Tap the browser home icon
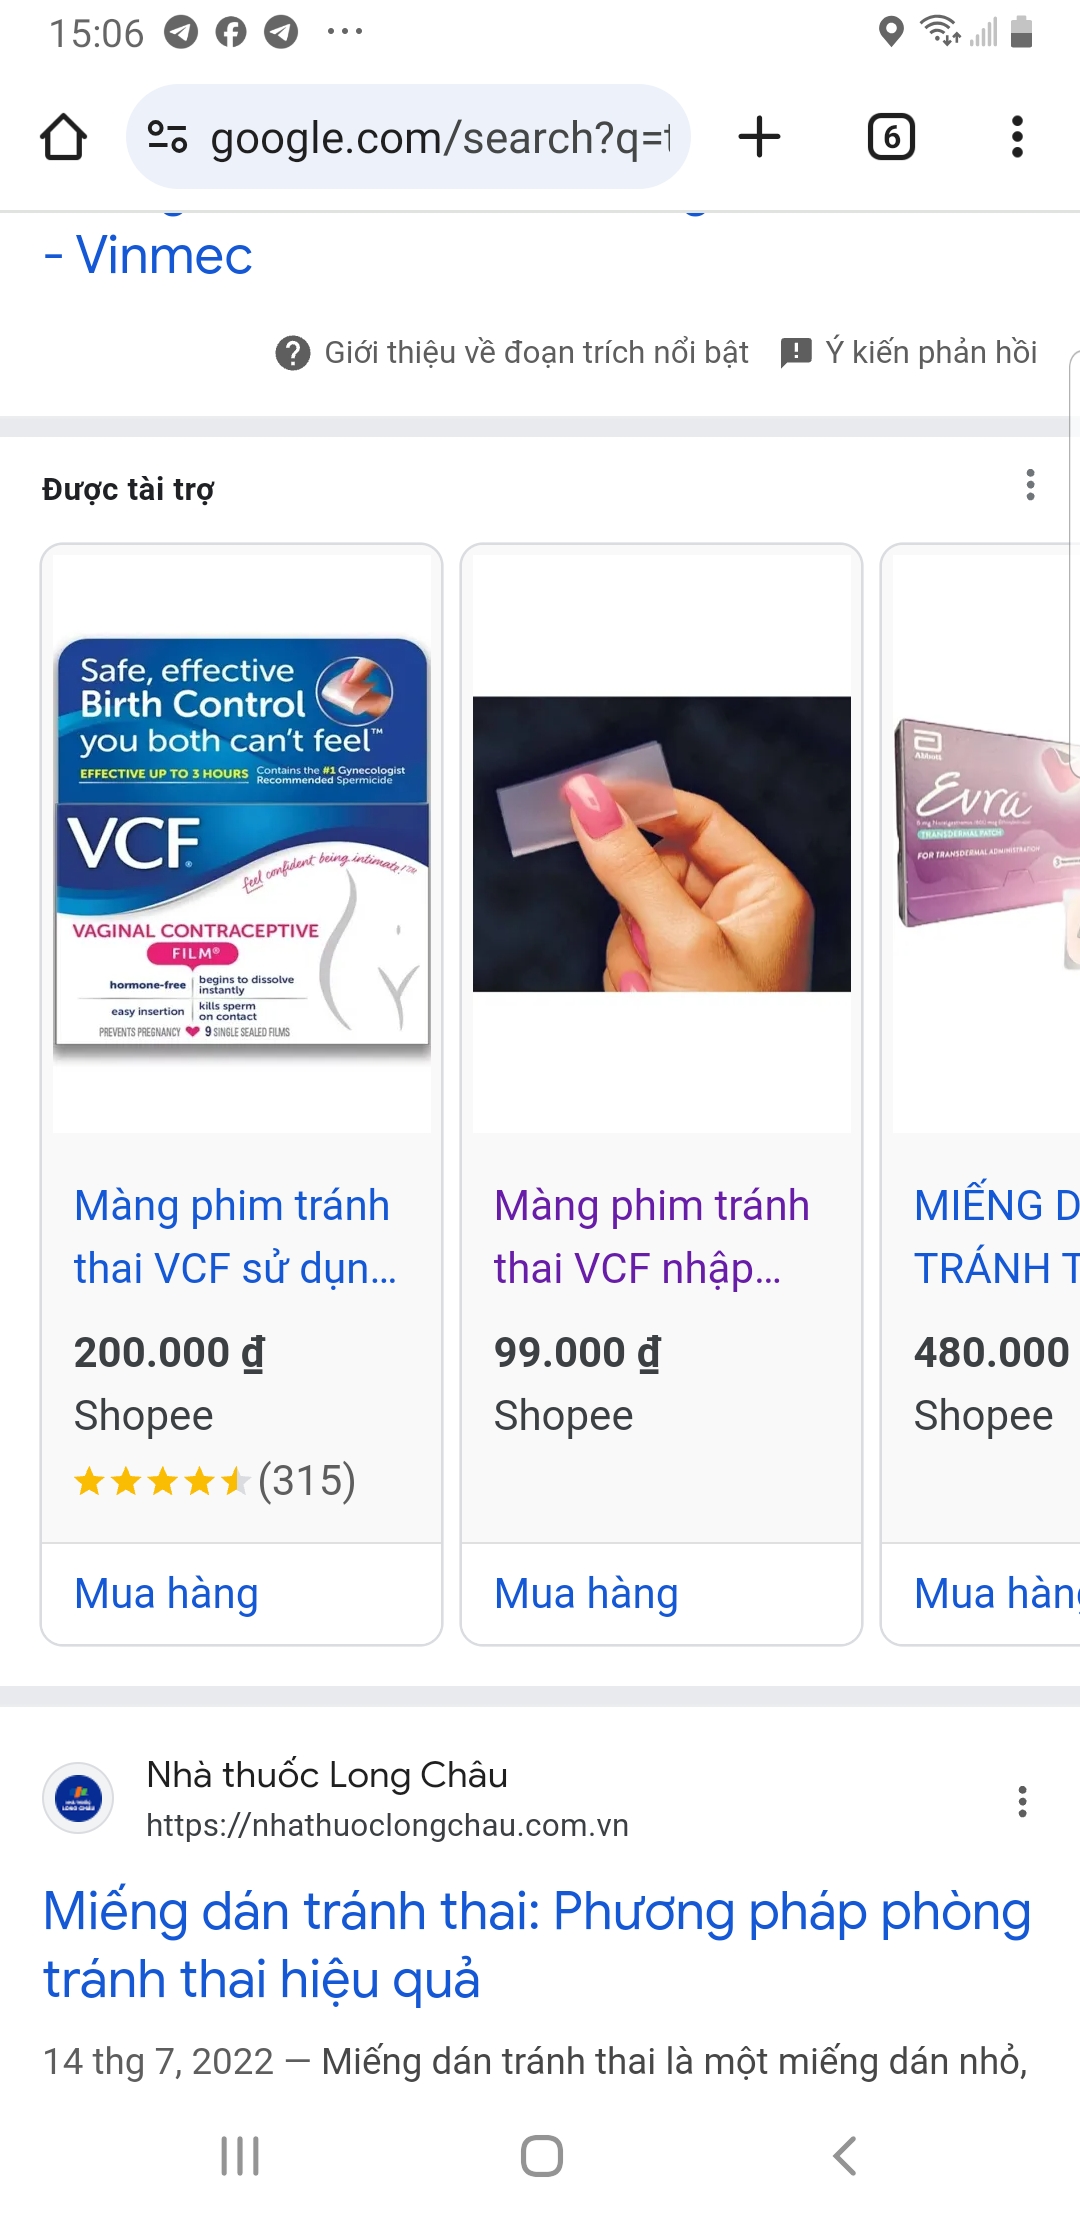 click(x=63, y=137)
